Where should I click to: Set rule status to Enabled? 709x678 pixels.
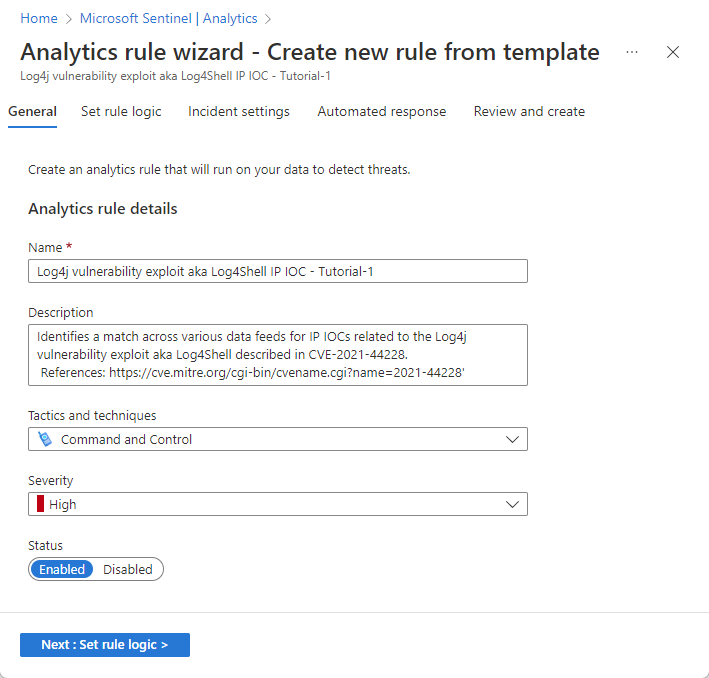point(62,569)
